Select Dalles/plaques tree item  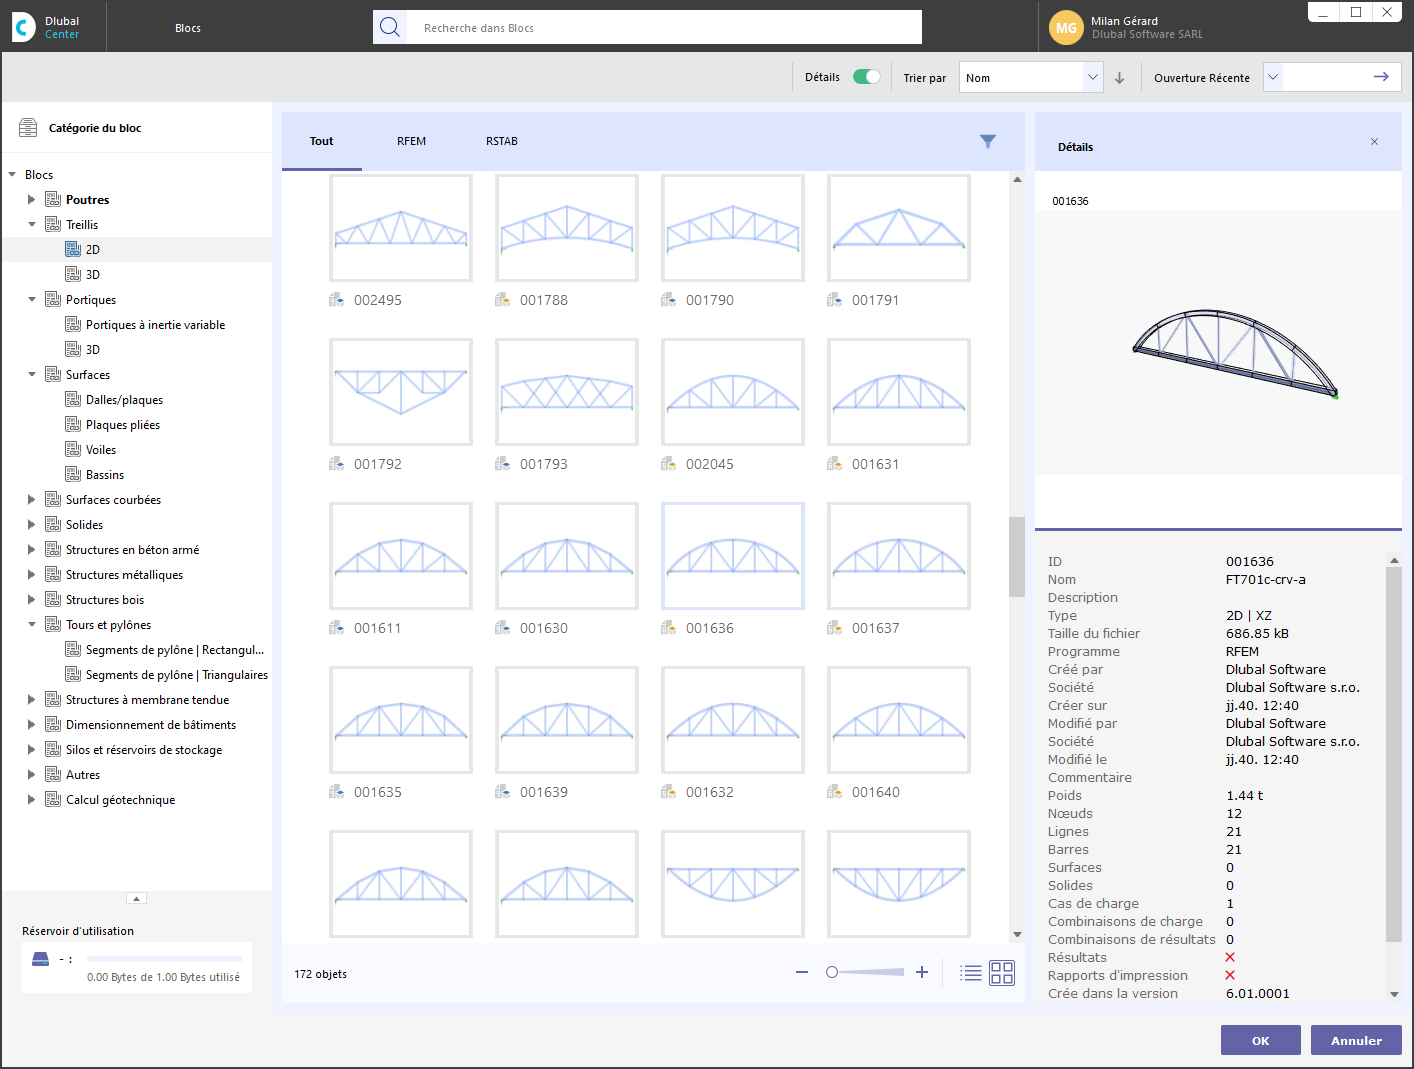tap(124, 400)
